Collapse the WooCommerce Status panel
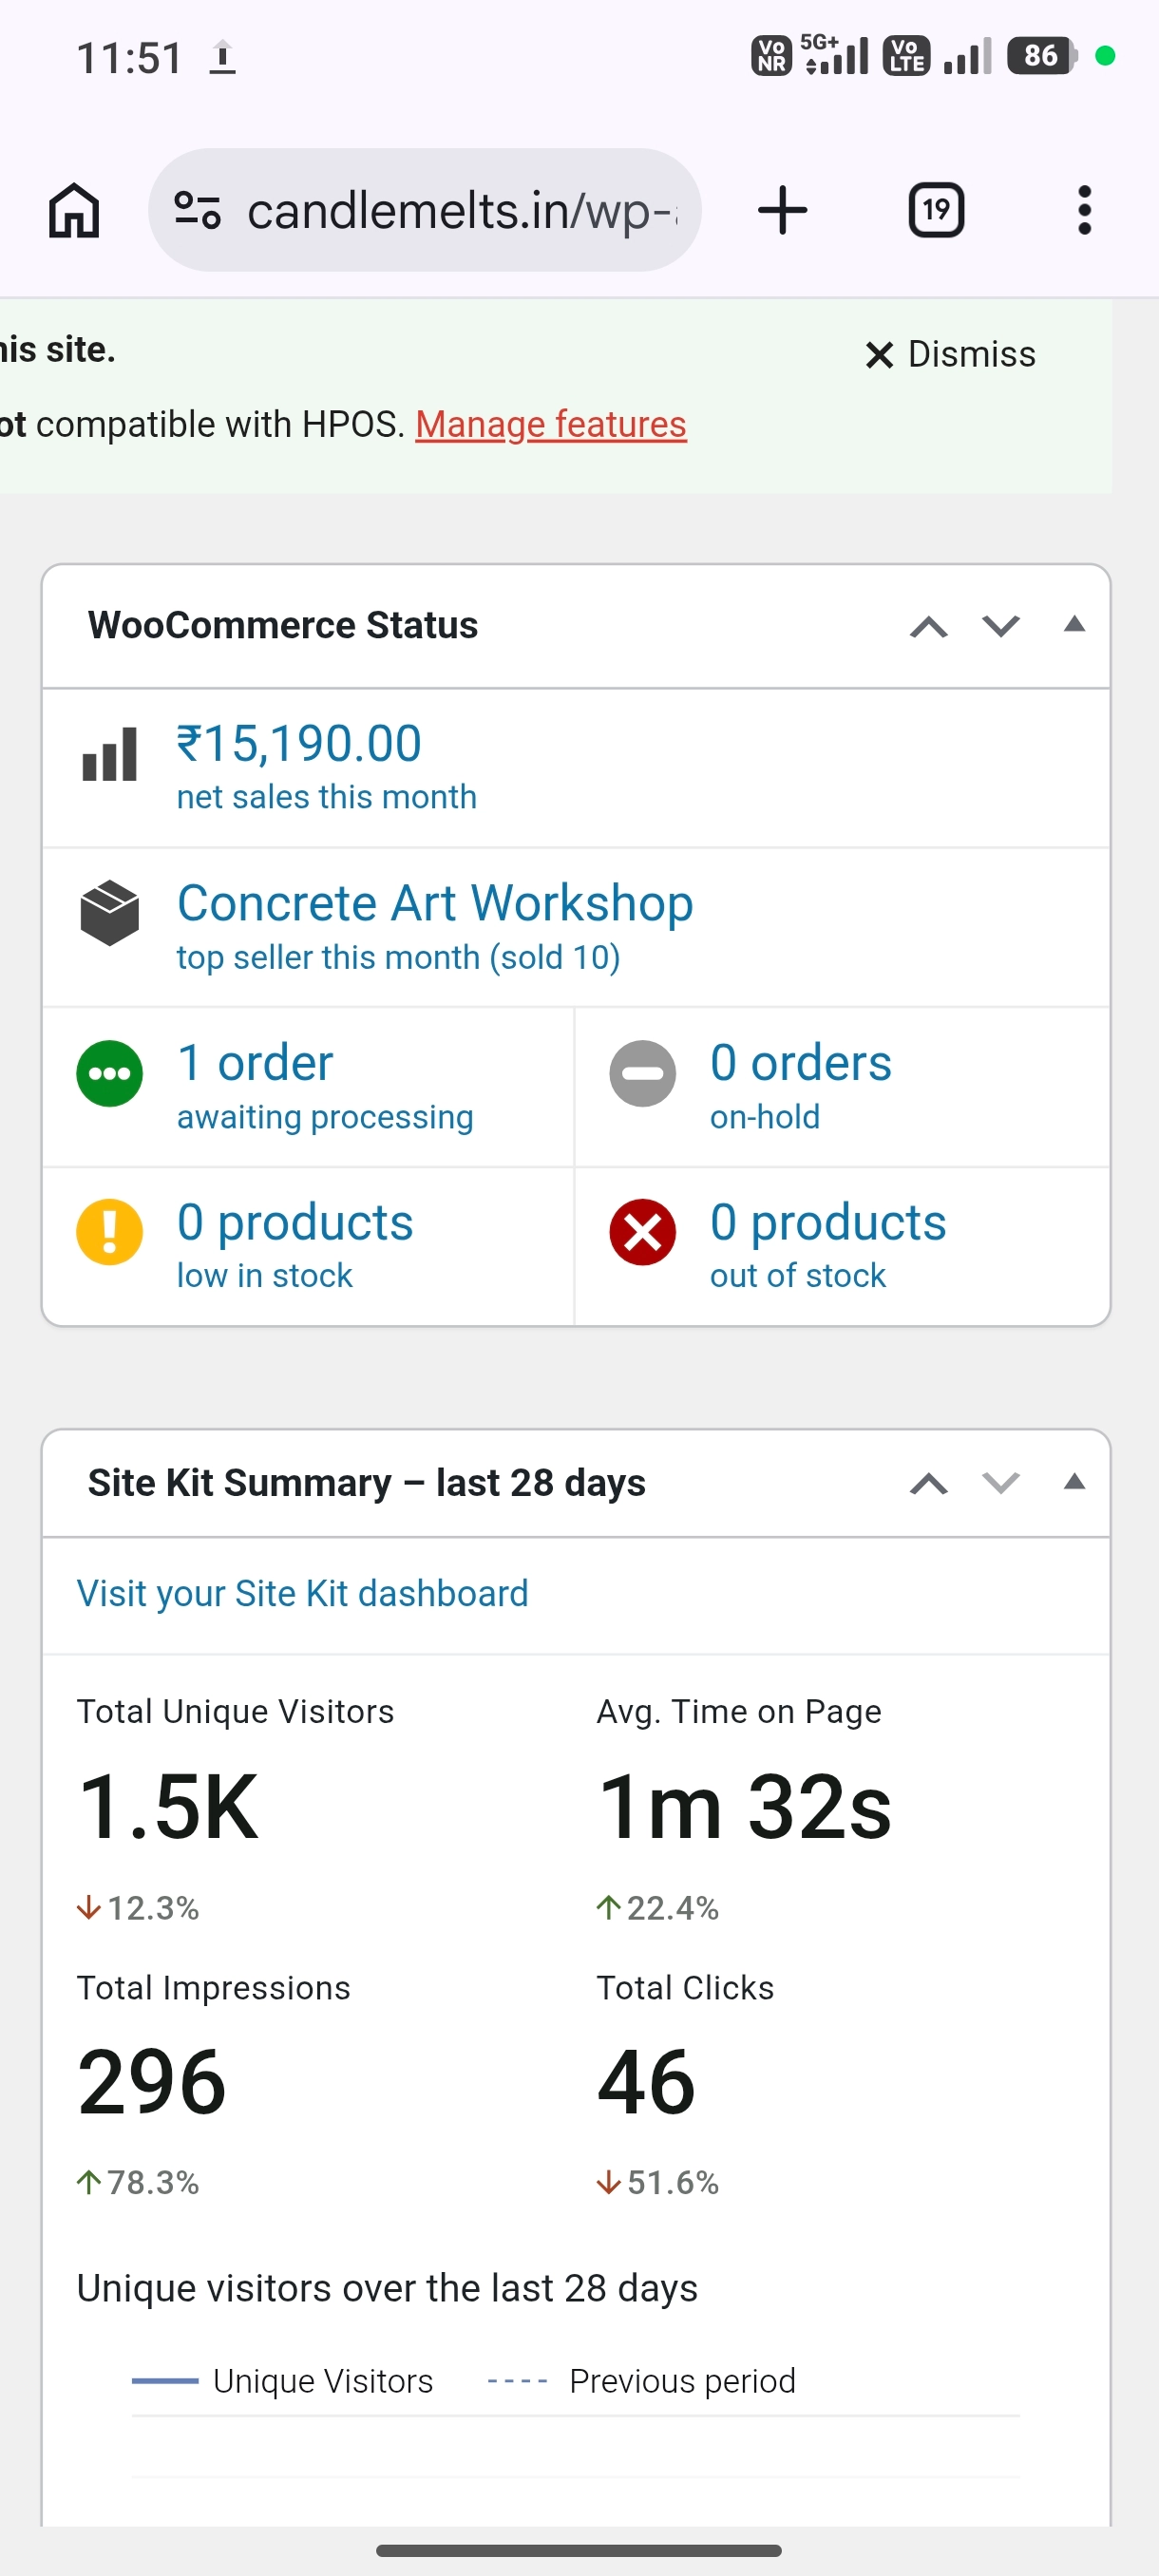Viewport: 1159px width, 2576px height. coord(1074,625)
